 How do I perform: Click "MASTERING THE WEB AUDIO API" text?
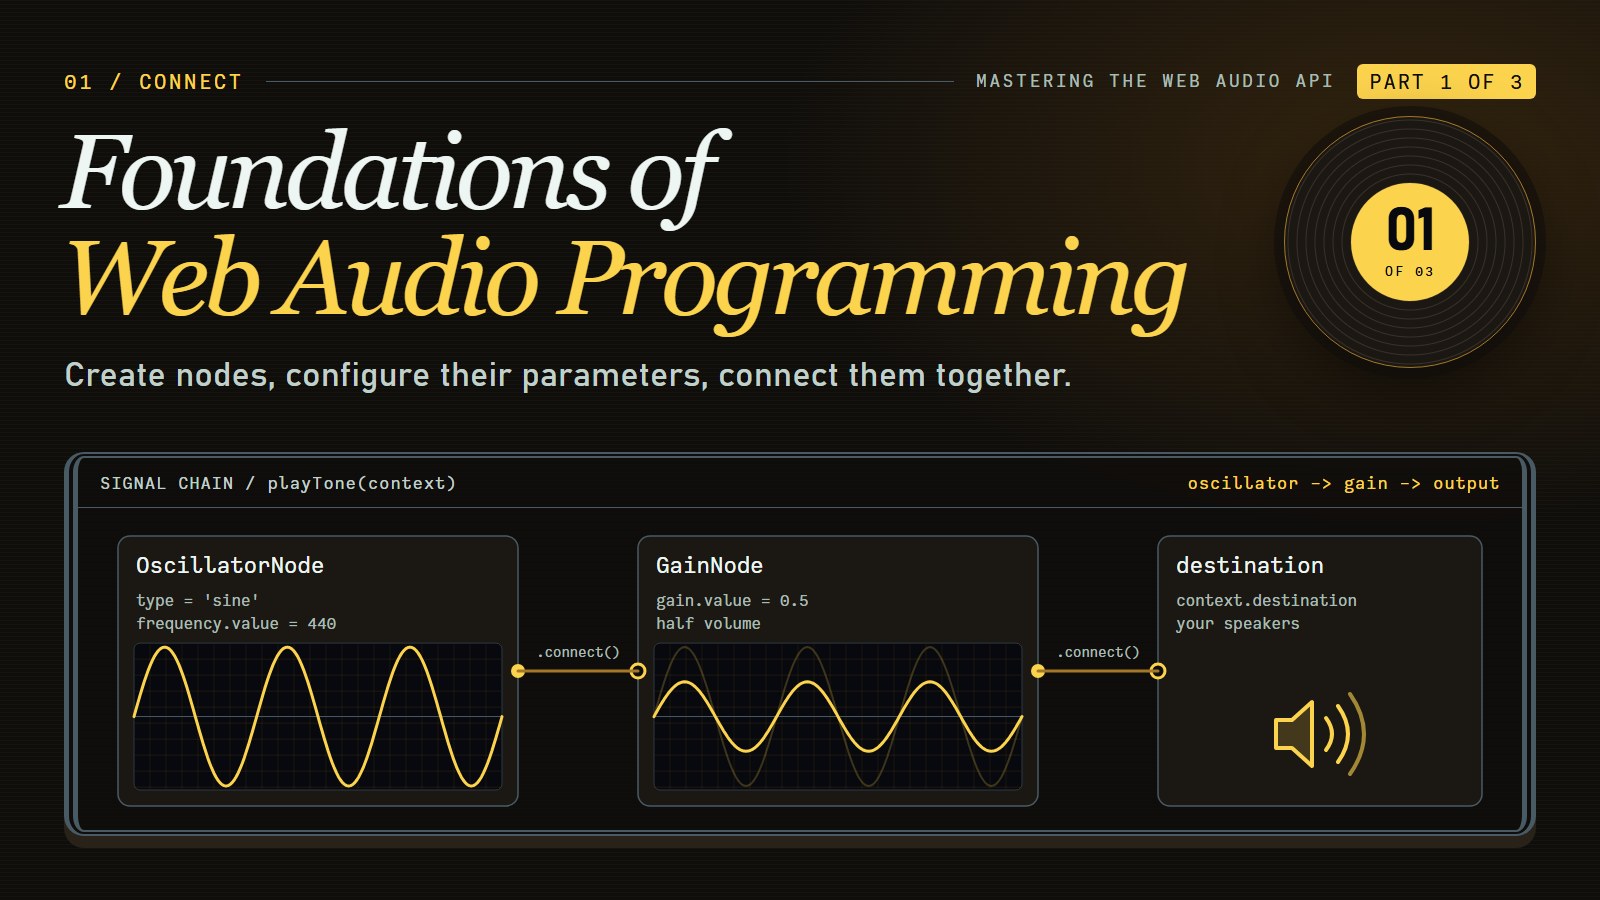[1154, 81]
